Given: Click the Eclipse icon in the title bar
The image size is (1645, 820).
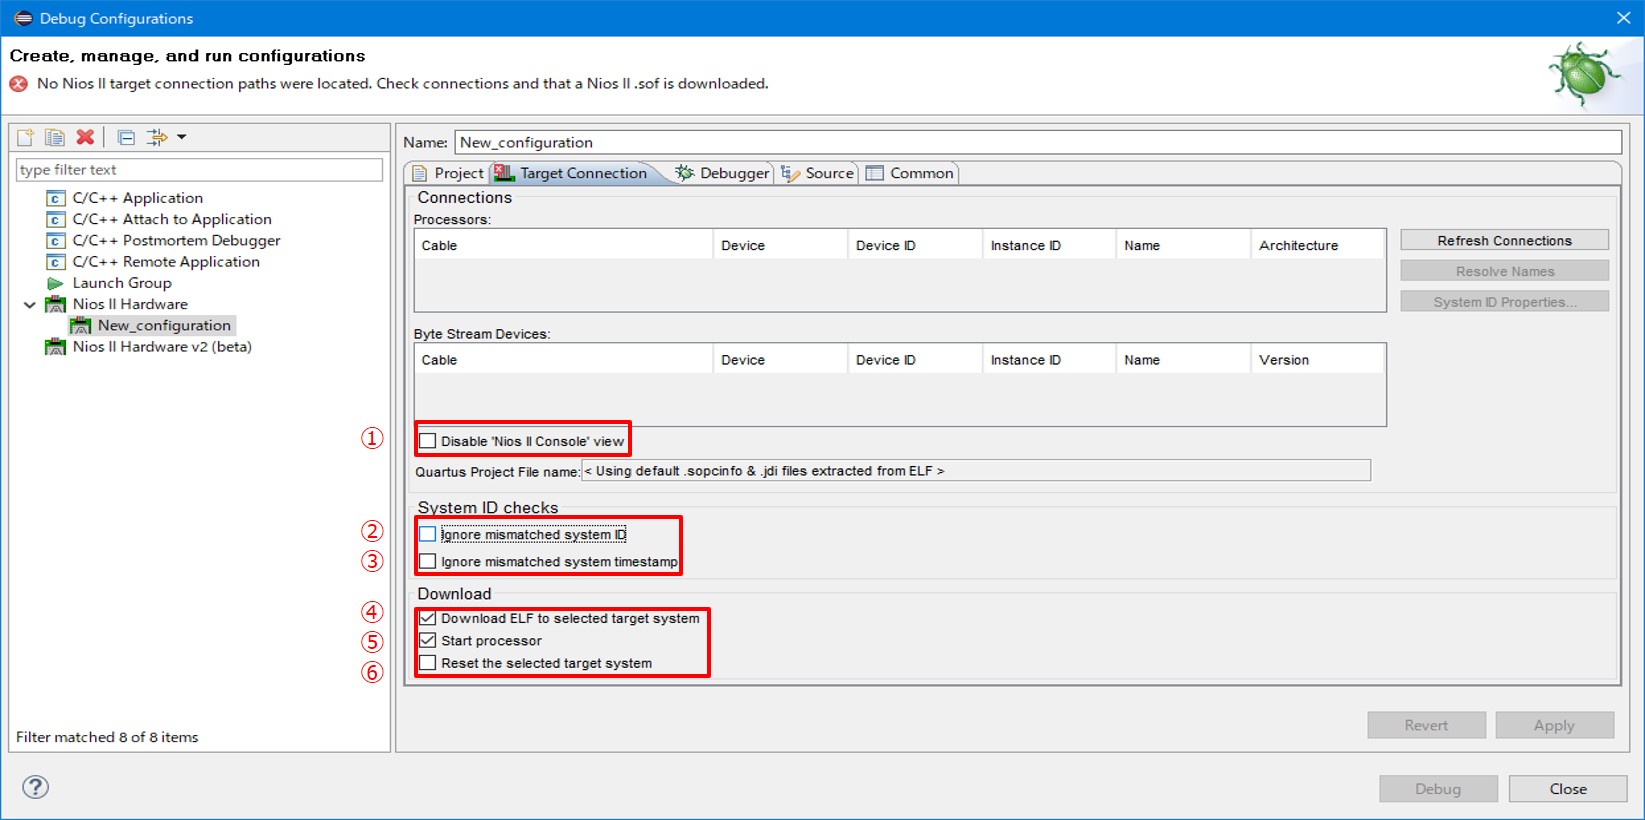Looking at the screenshot, I should pyautogui.click(x=23, y=18).
